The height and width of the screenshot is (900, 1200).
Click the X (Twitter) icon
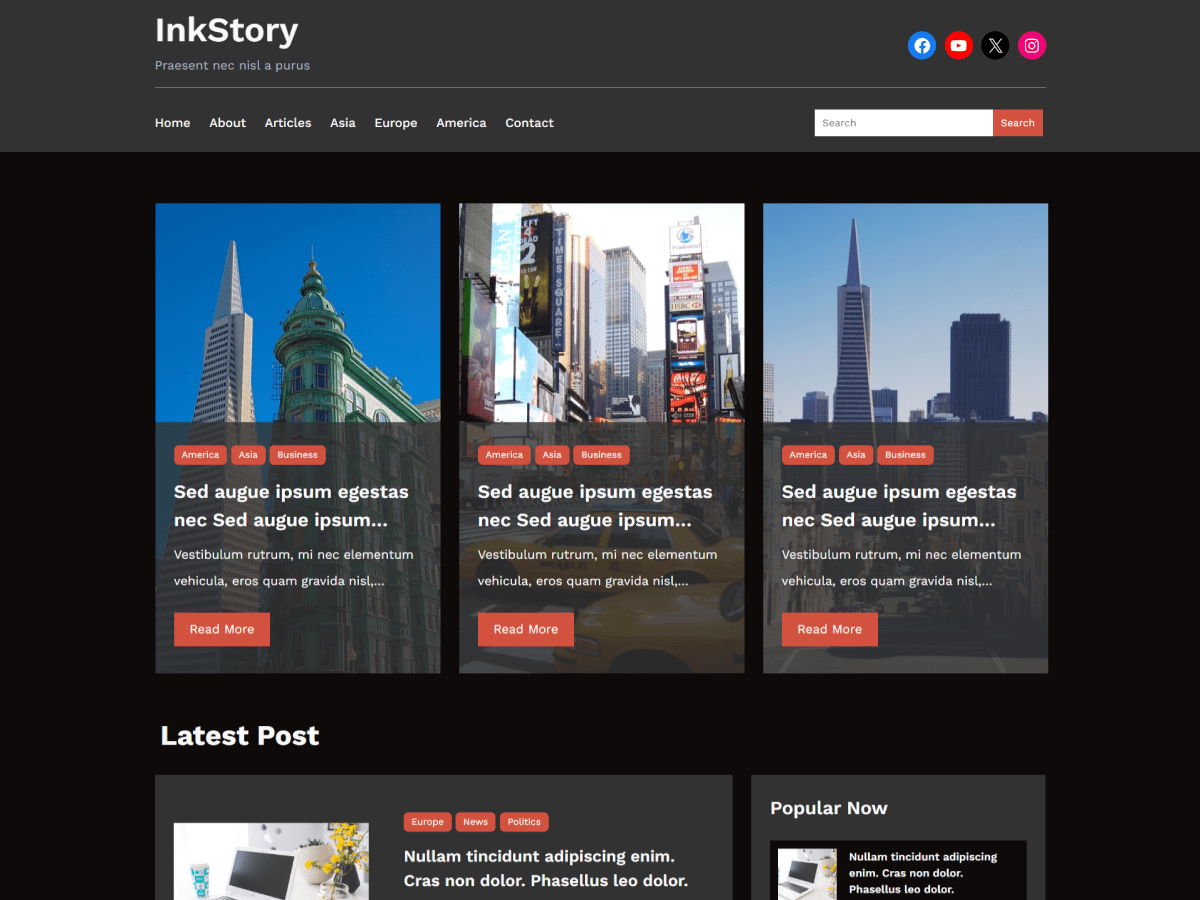995,45
